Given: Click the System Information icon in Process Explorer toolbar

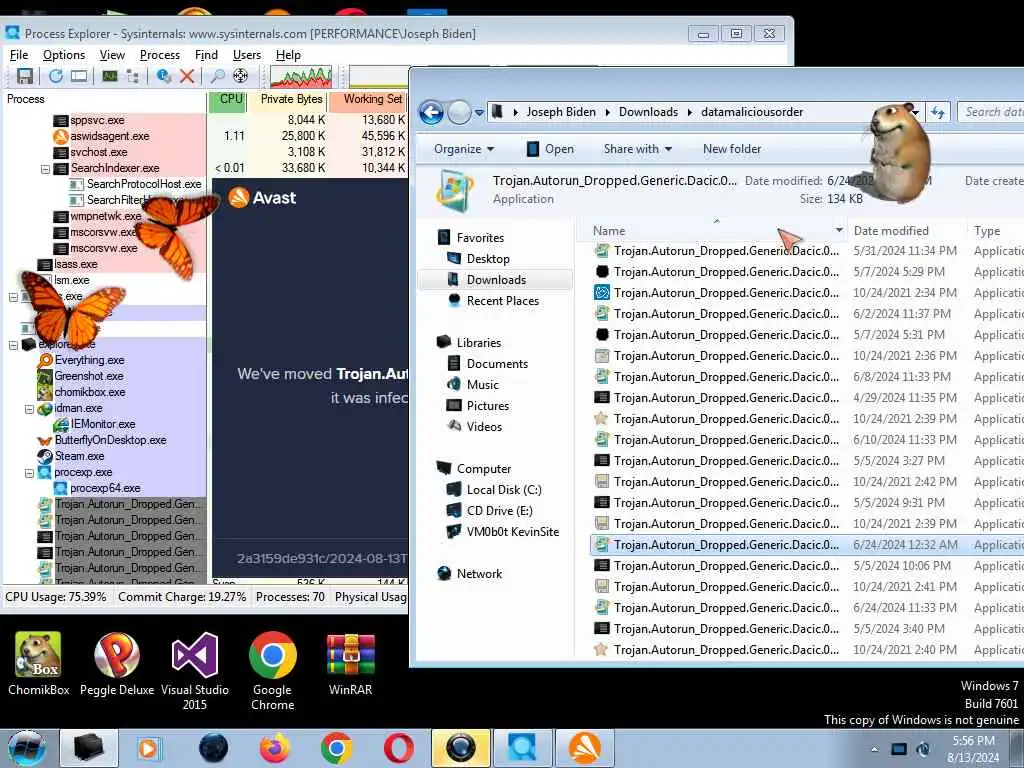Looking at the screenshot, I should tap(109, 76).
